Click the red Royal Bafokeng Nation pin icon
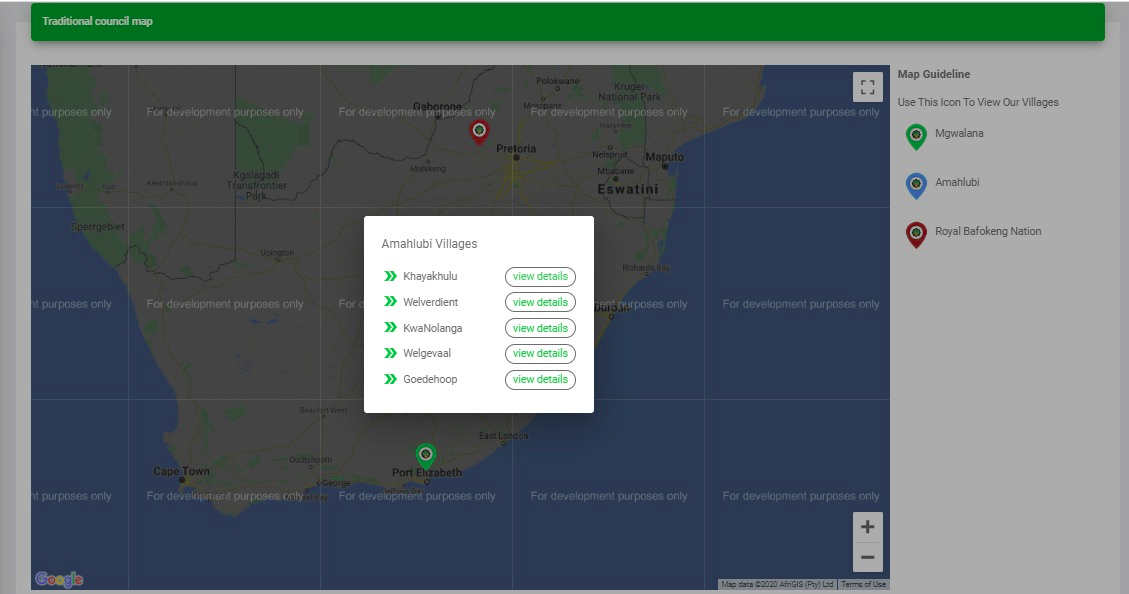 [x=915, y=234]
